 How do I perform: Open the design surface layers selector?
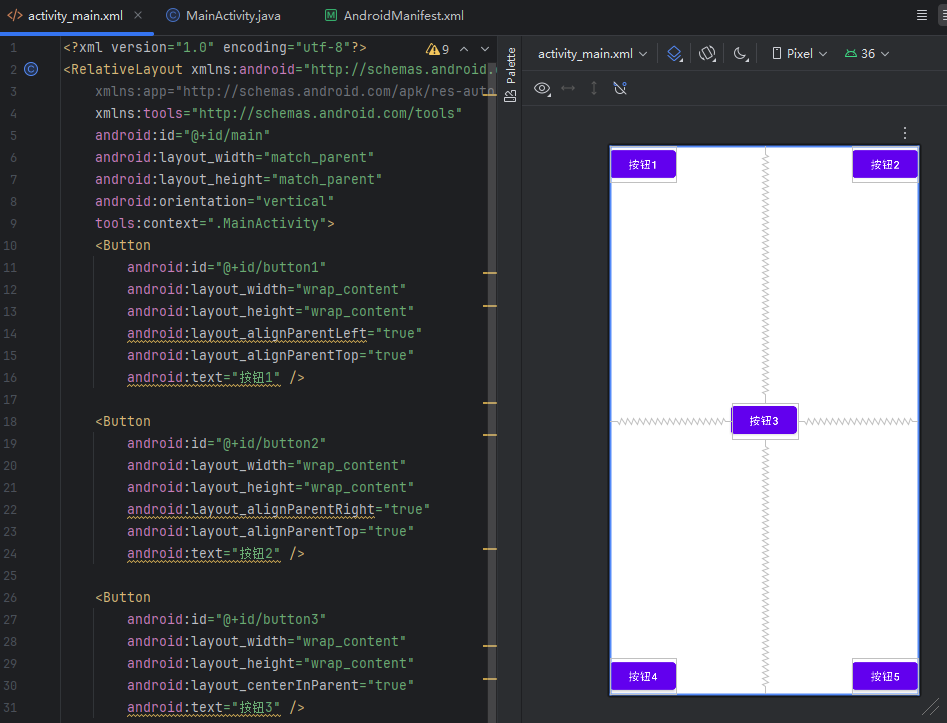(675, 54)
